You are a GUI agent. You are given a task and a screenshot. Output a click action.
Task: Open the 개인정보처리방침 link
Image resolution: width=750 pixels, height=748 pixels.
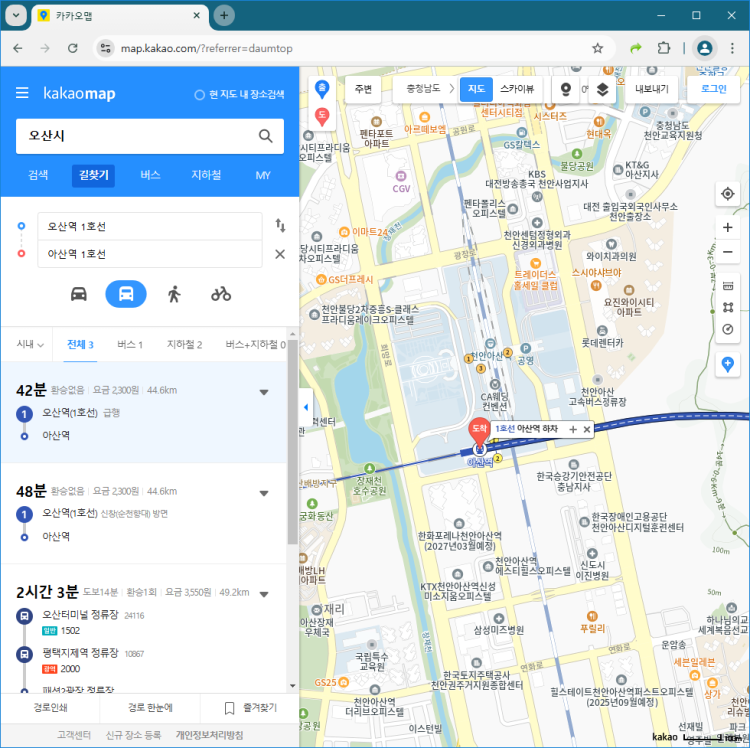coord(210,735)
